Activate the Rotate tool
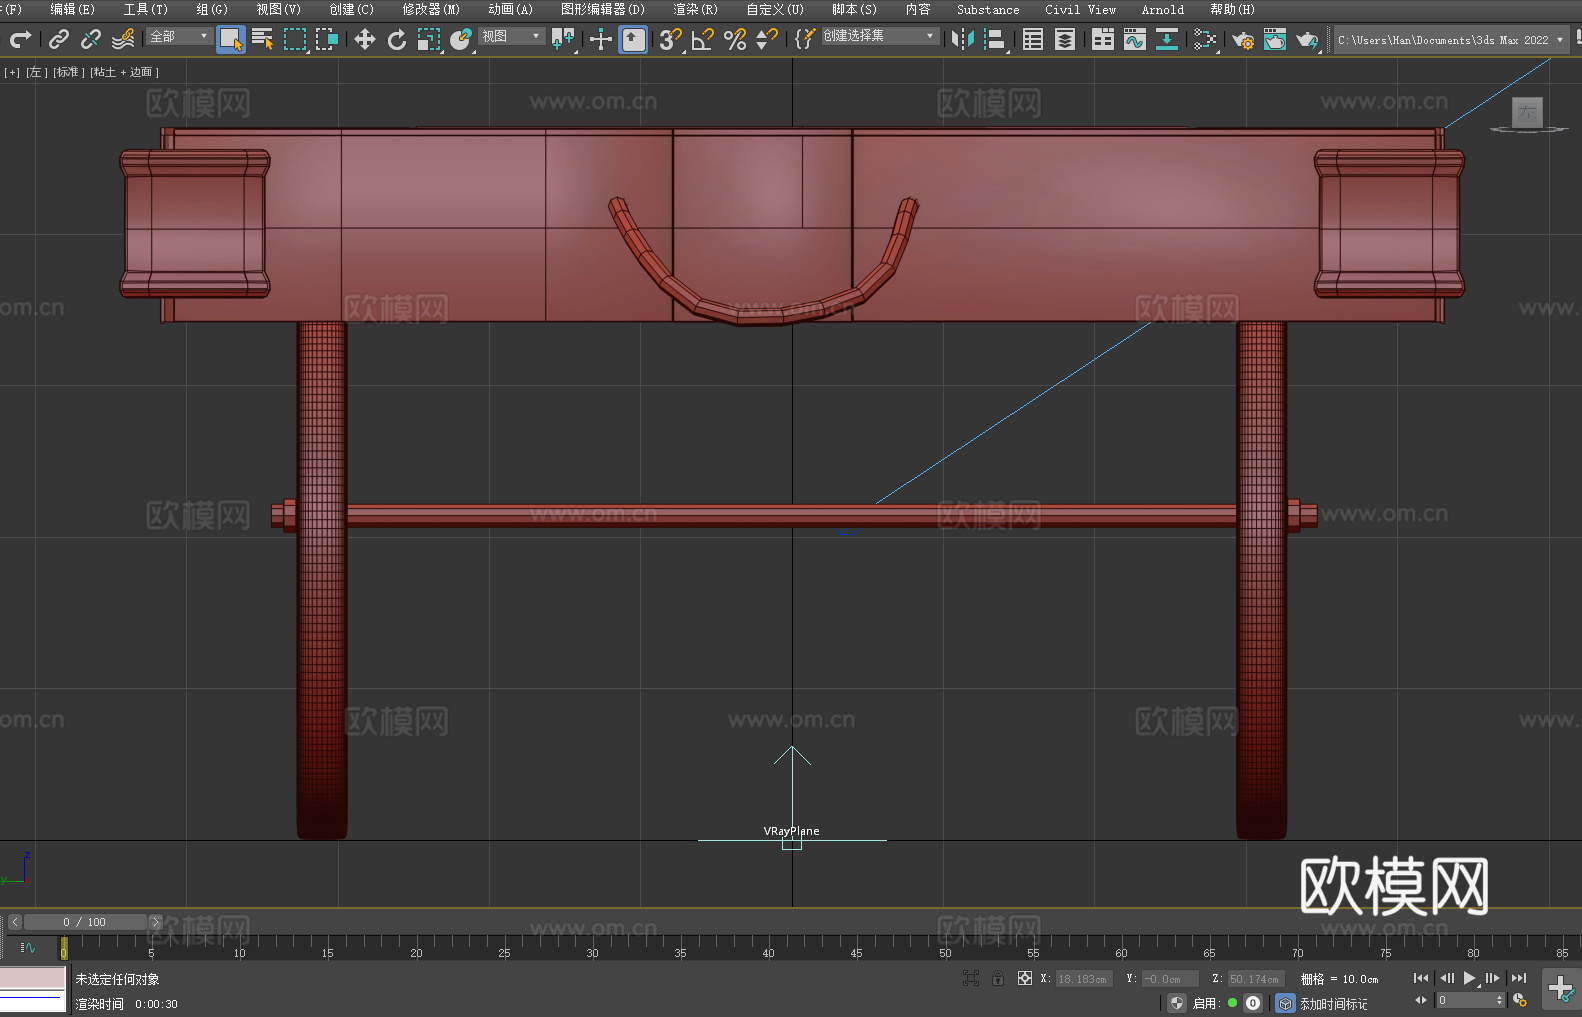This screenshot has width=1582, height=1017. [x=397, y=39]
